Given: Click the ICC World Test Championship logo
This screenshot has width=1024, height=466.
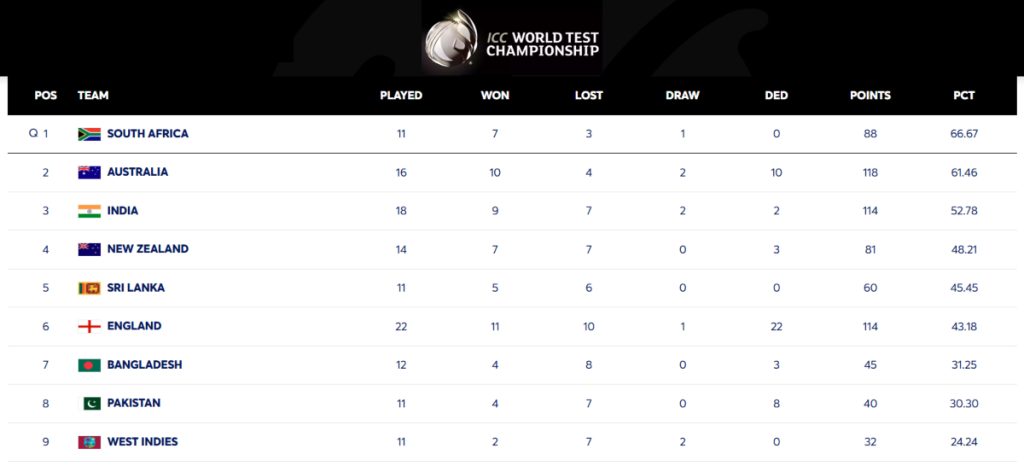Looking at the screenshot, I should pyautogui.click(x=512, y=40).
